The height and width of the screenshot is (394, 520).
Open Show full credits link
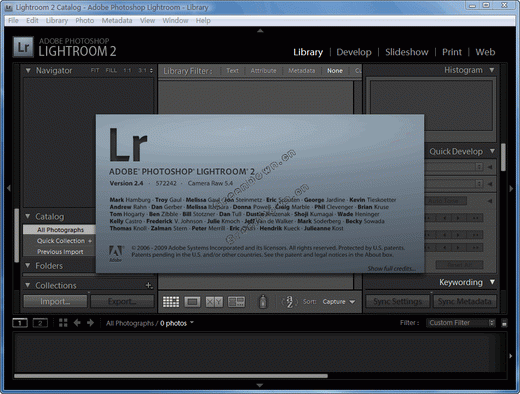tap(392, 268)
